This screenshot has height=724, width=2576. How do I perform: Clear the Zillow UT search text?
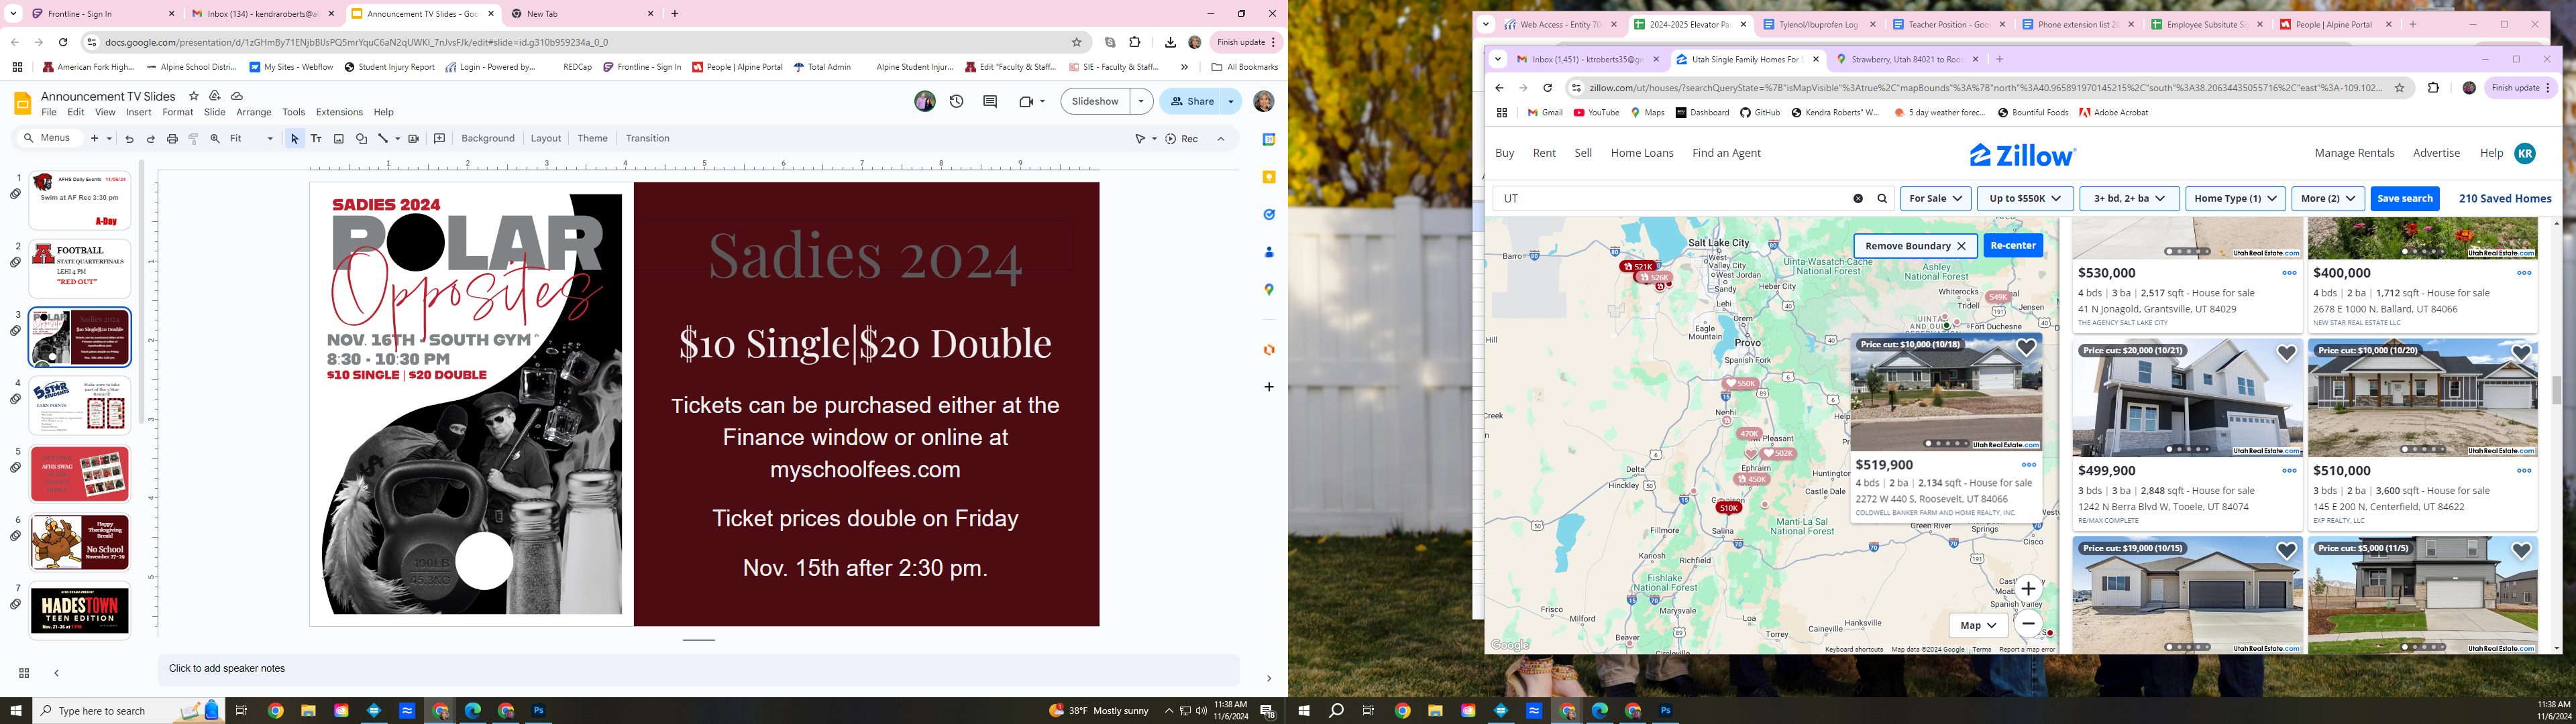pos(1858,199)
